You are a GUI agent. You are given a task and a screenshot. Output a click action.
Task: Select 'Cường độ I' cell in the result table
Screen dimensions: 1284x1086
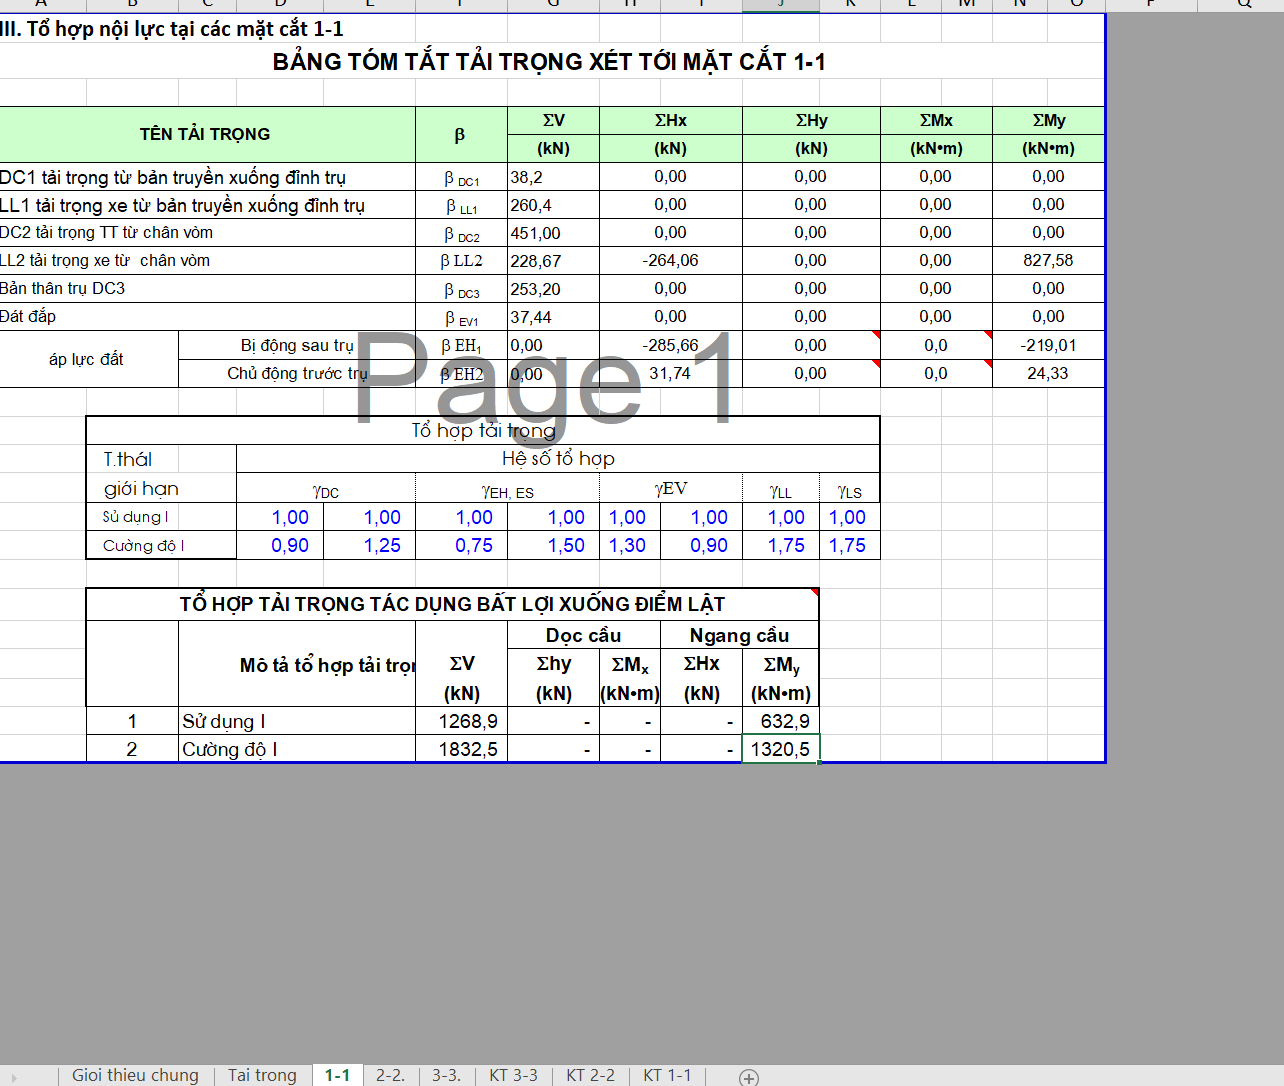(x=297, y=749)
